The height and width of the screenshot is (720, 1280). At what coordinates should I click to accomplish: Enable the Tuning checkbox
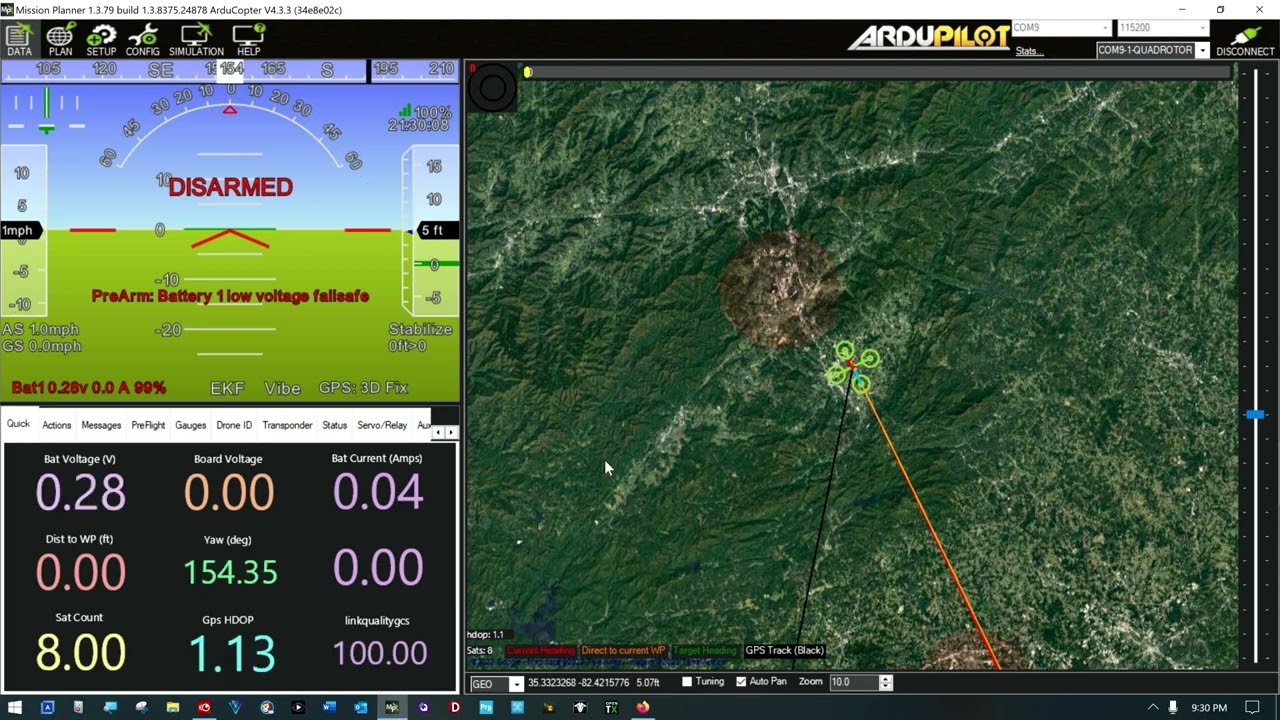(687, 682)
